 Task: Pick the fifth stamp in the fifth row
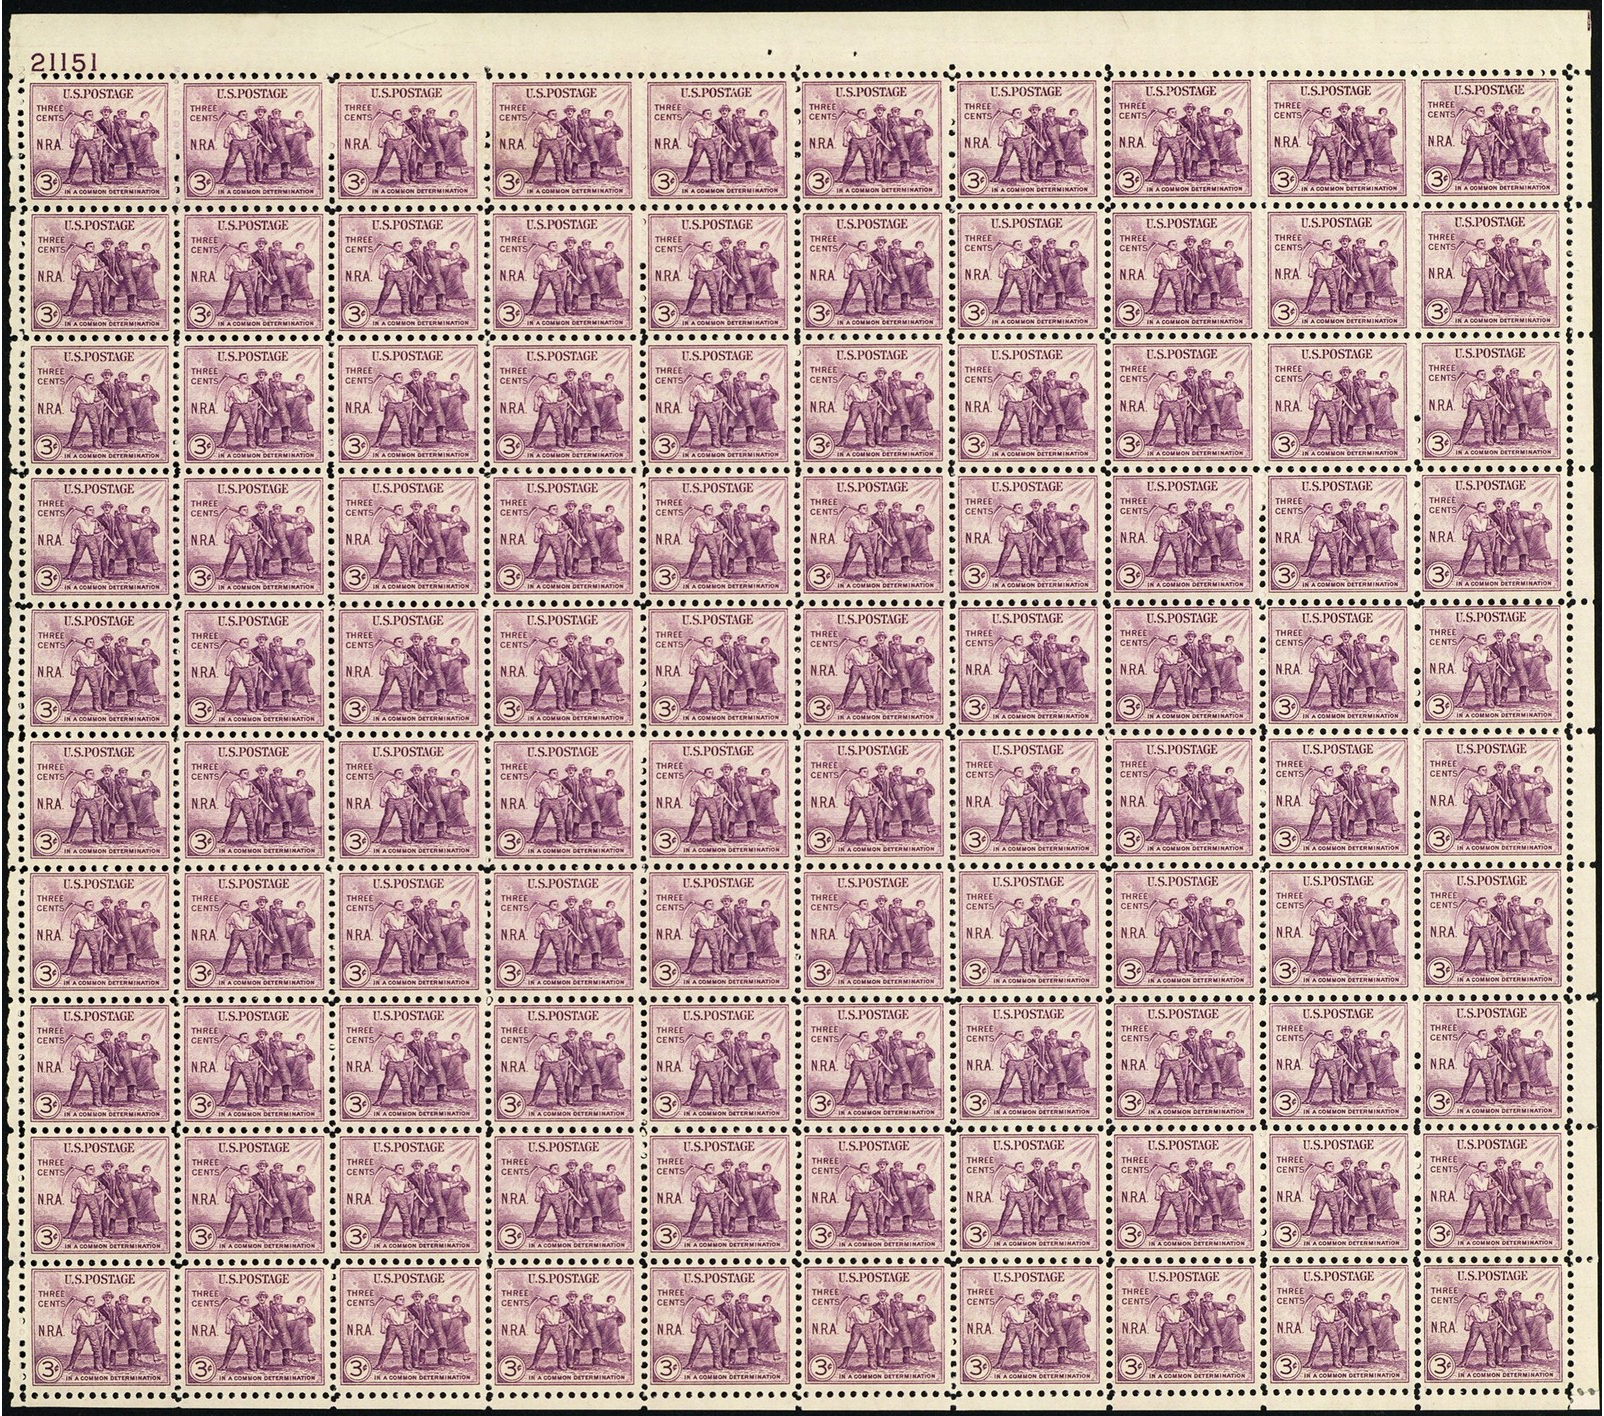[x=717, y=668]
